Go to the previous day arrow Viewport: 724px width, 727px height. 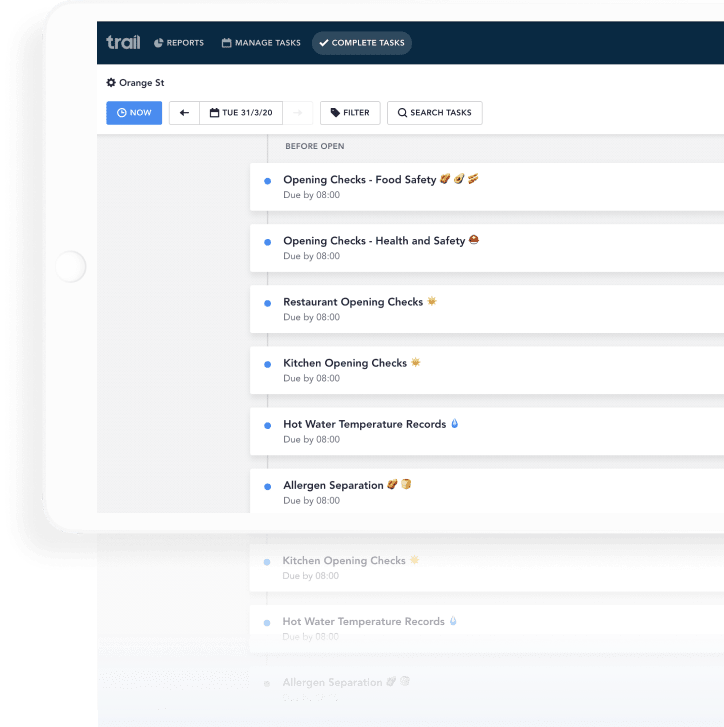[184, 113]
